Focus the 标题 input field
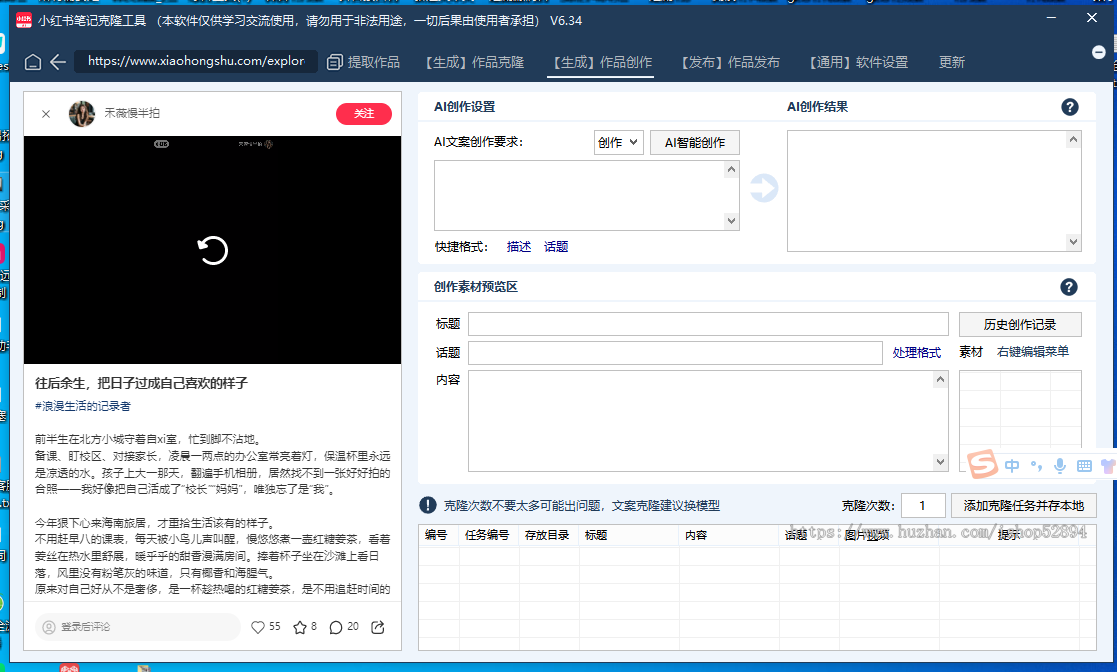The height and width of the screenshot is (672, 1117). (708, 324)
